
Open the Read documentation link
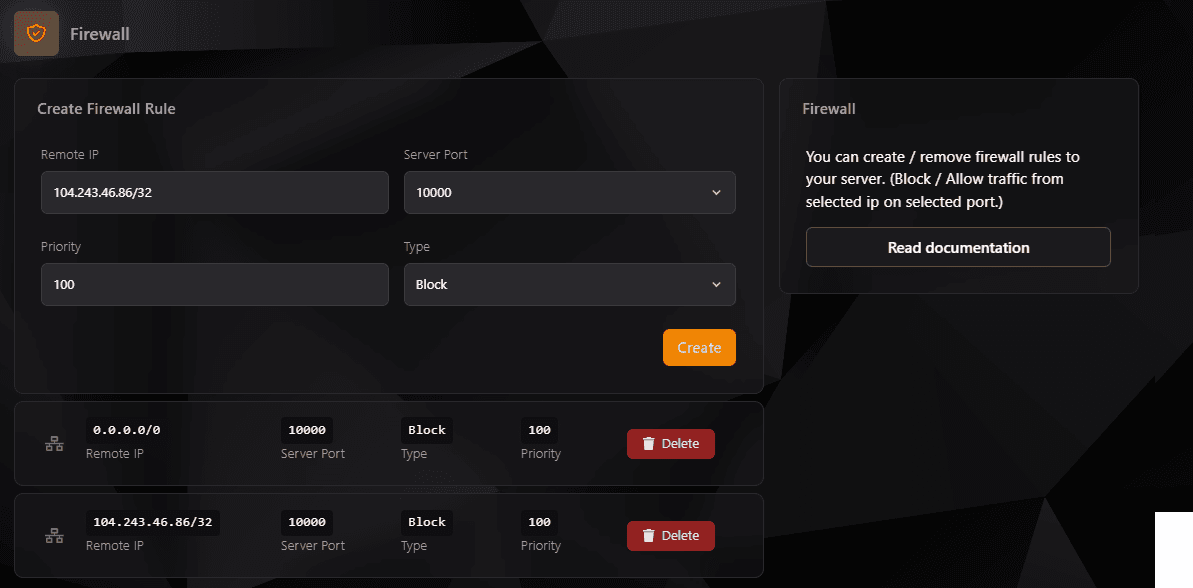click(958, 247)
